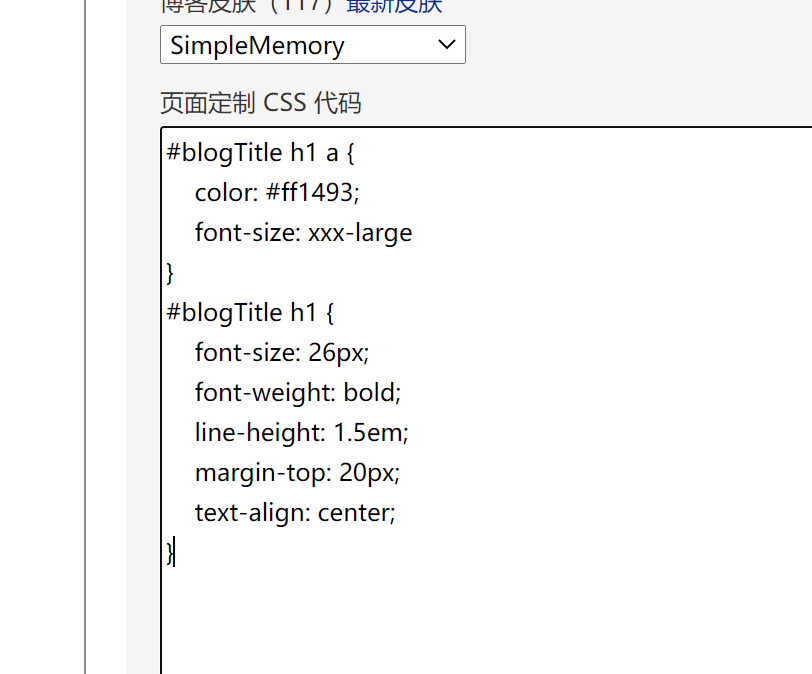Place cursor on 'line-height: 1.5em;' line
Screen dimensions: 812x674
pos(301,433)
